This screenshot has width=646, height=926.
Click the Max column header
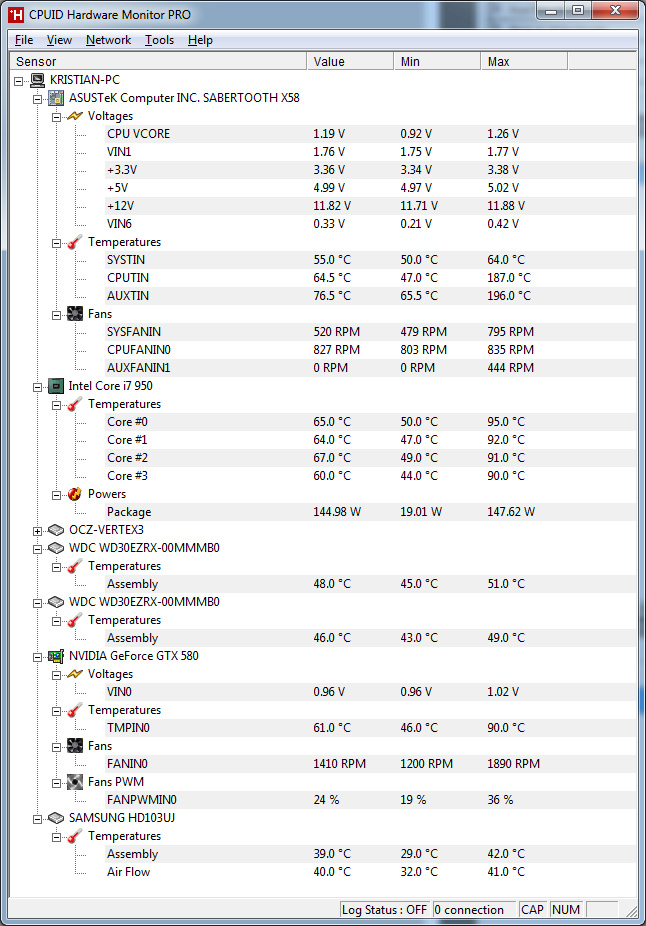[524, 61]
